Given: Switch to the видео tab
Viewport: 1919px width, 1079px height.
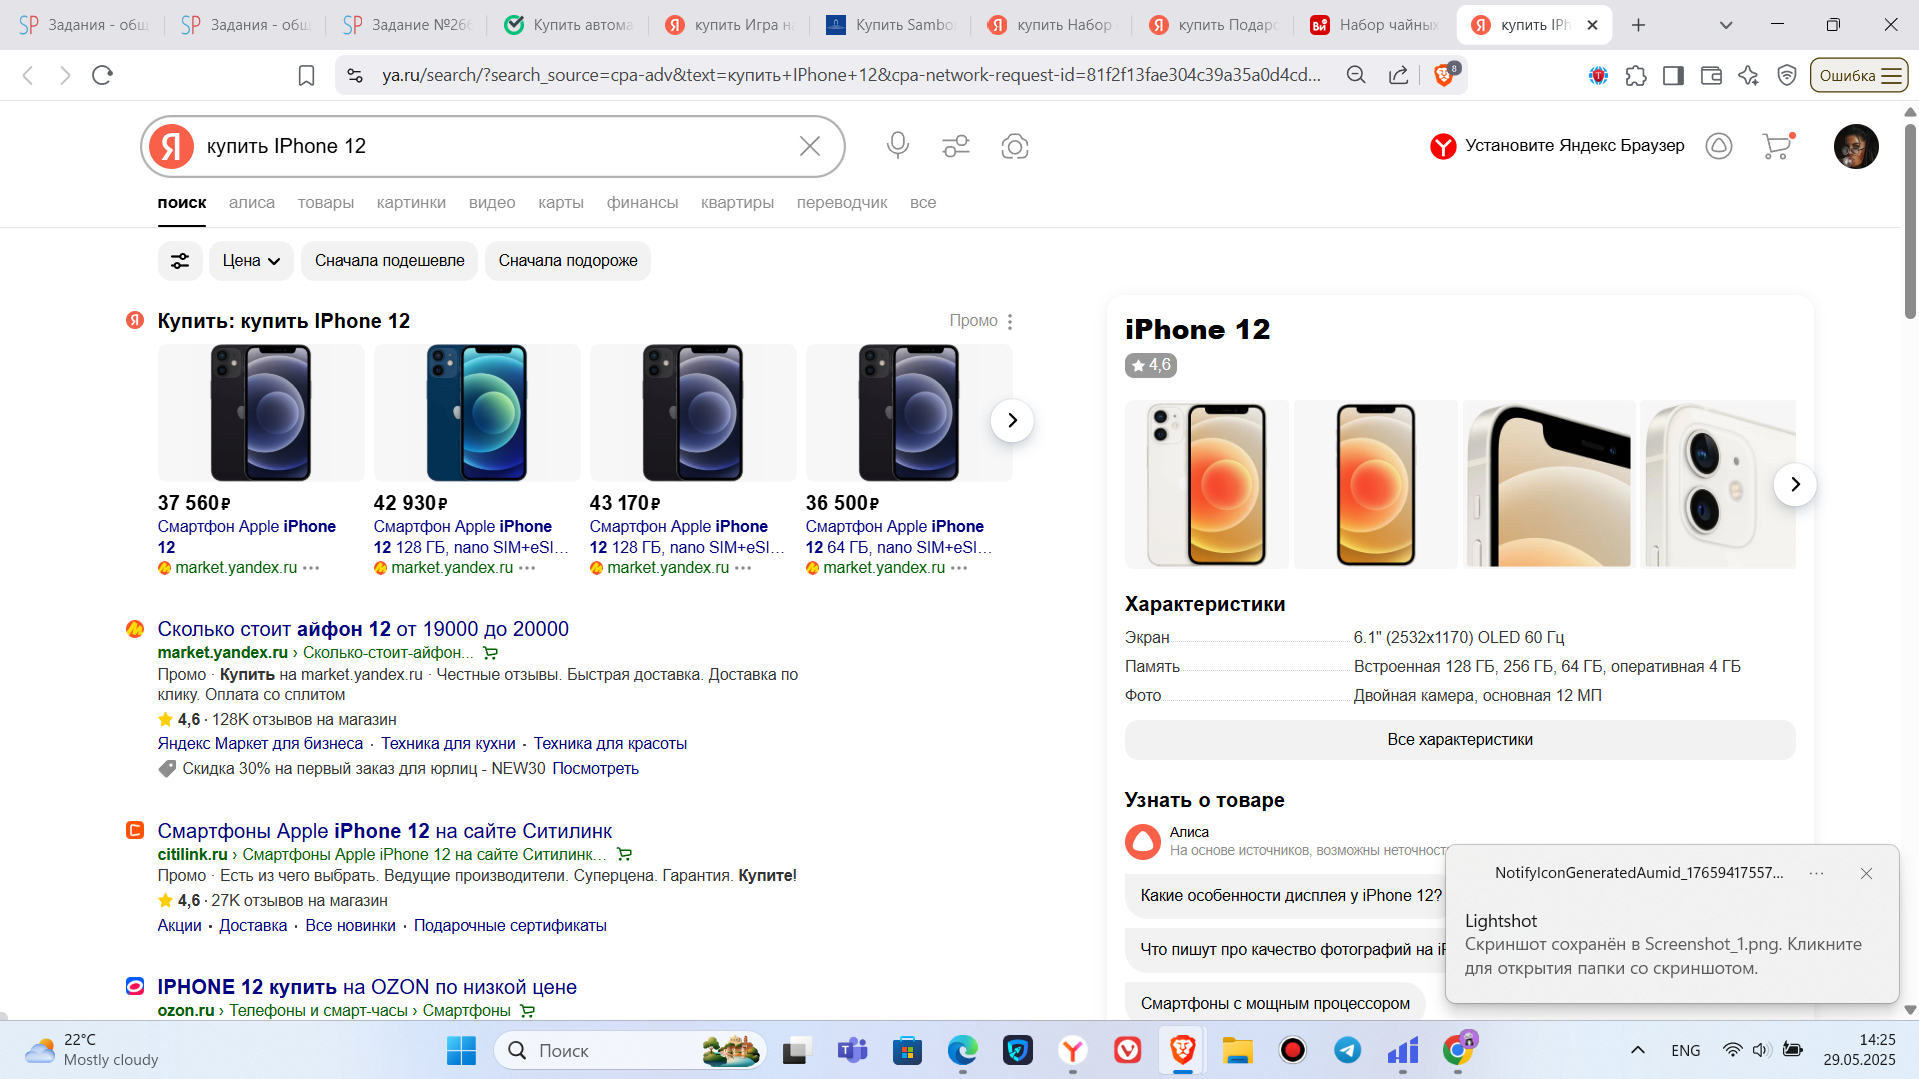Looking at the screenshot, I should 492,203.
